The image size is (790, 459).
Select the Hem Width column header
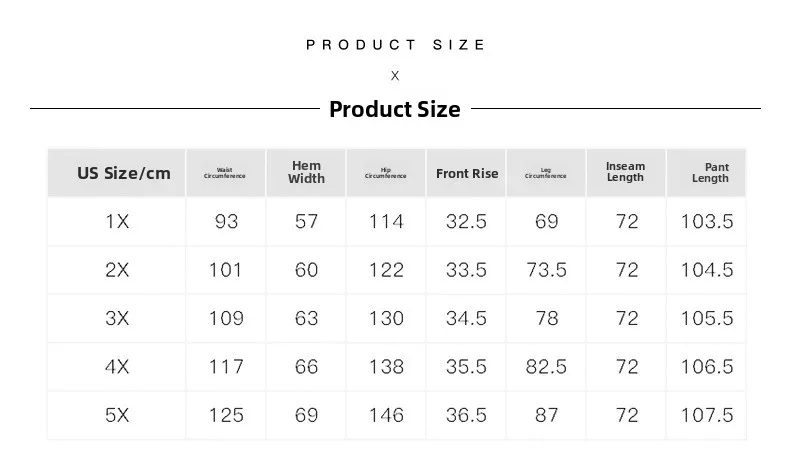[306, 173]
